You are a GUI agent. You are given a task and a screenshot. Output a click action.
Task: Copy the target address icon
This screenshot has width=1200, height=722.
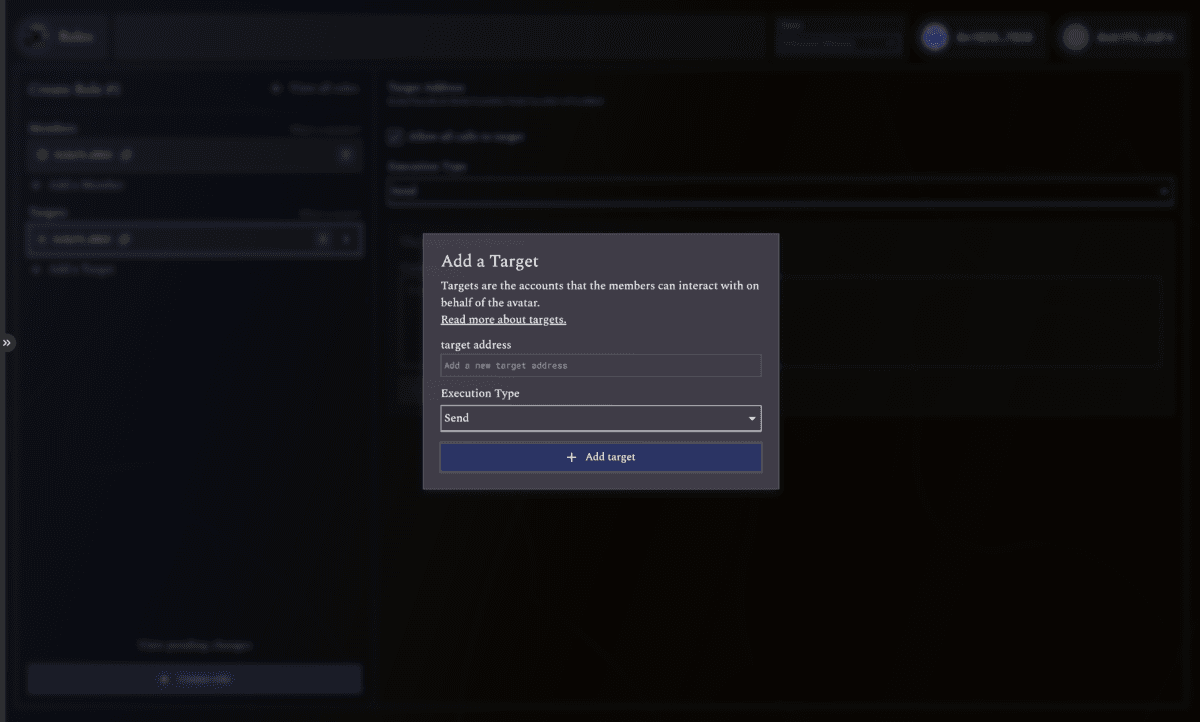click(x=124, y=240)
